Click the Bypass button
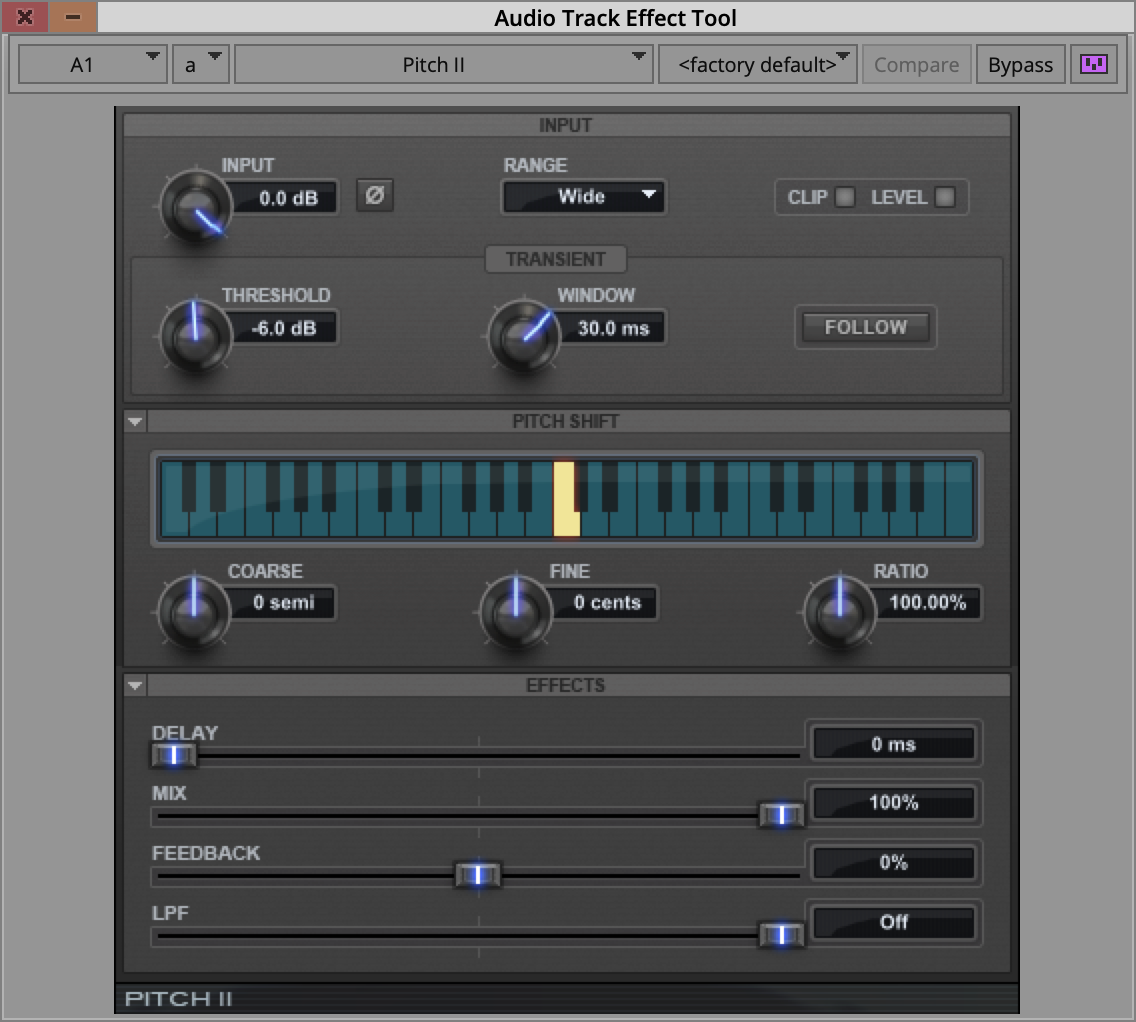Image resolution: width=1136 pixels, height=1022 pixels. 1020,64
